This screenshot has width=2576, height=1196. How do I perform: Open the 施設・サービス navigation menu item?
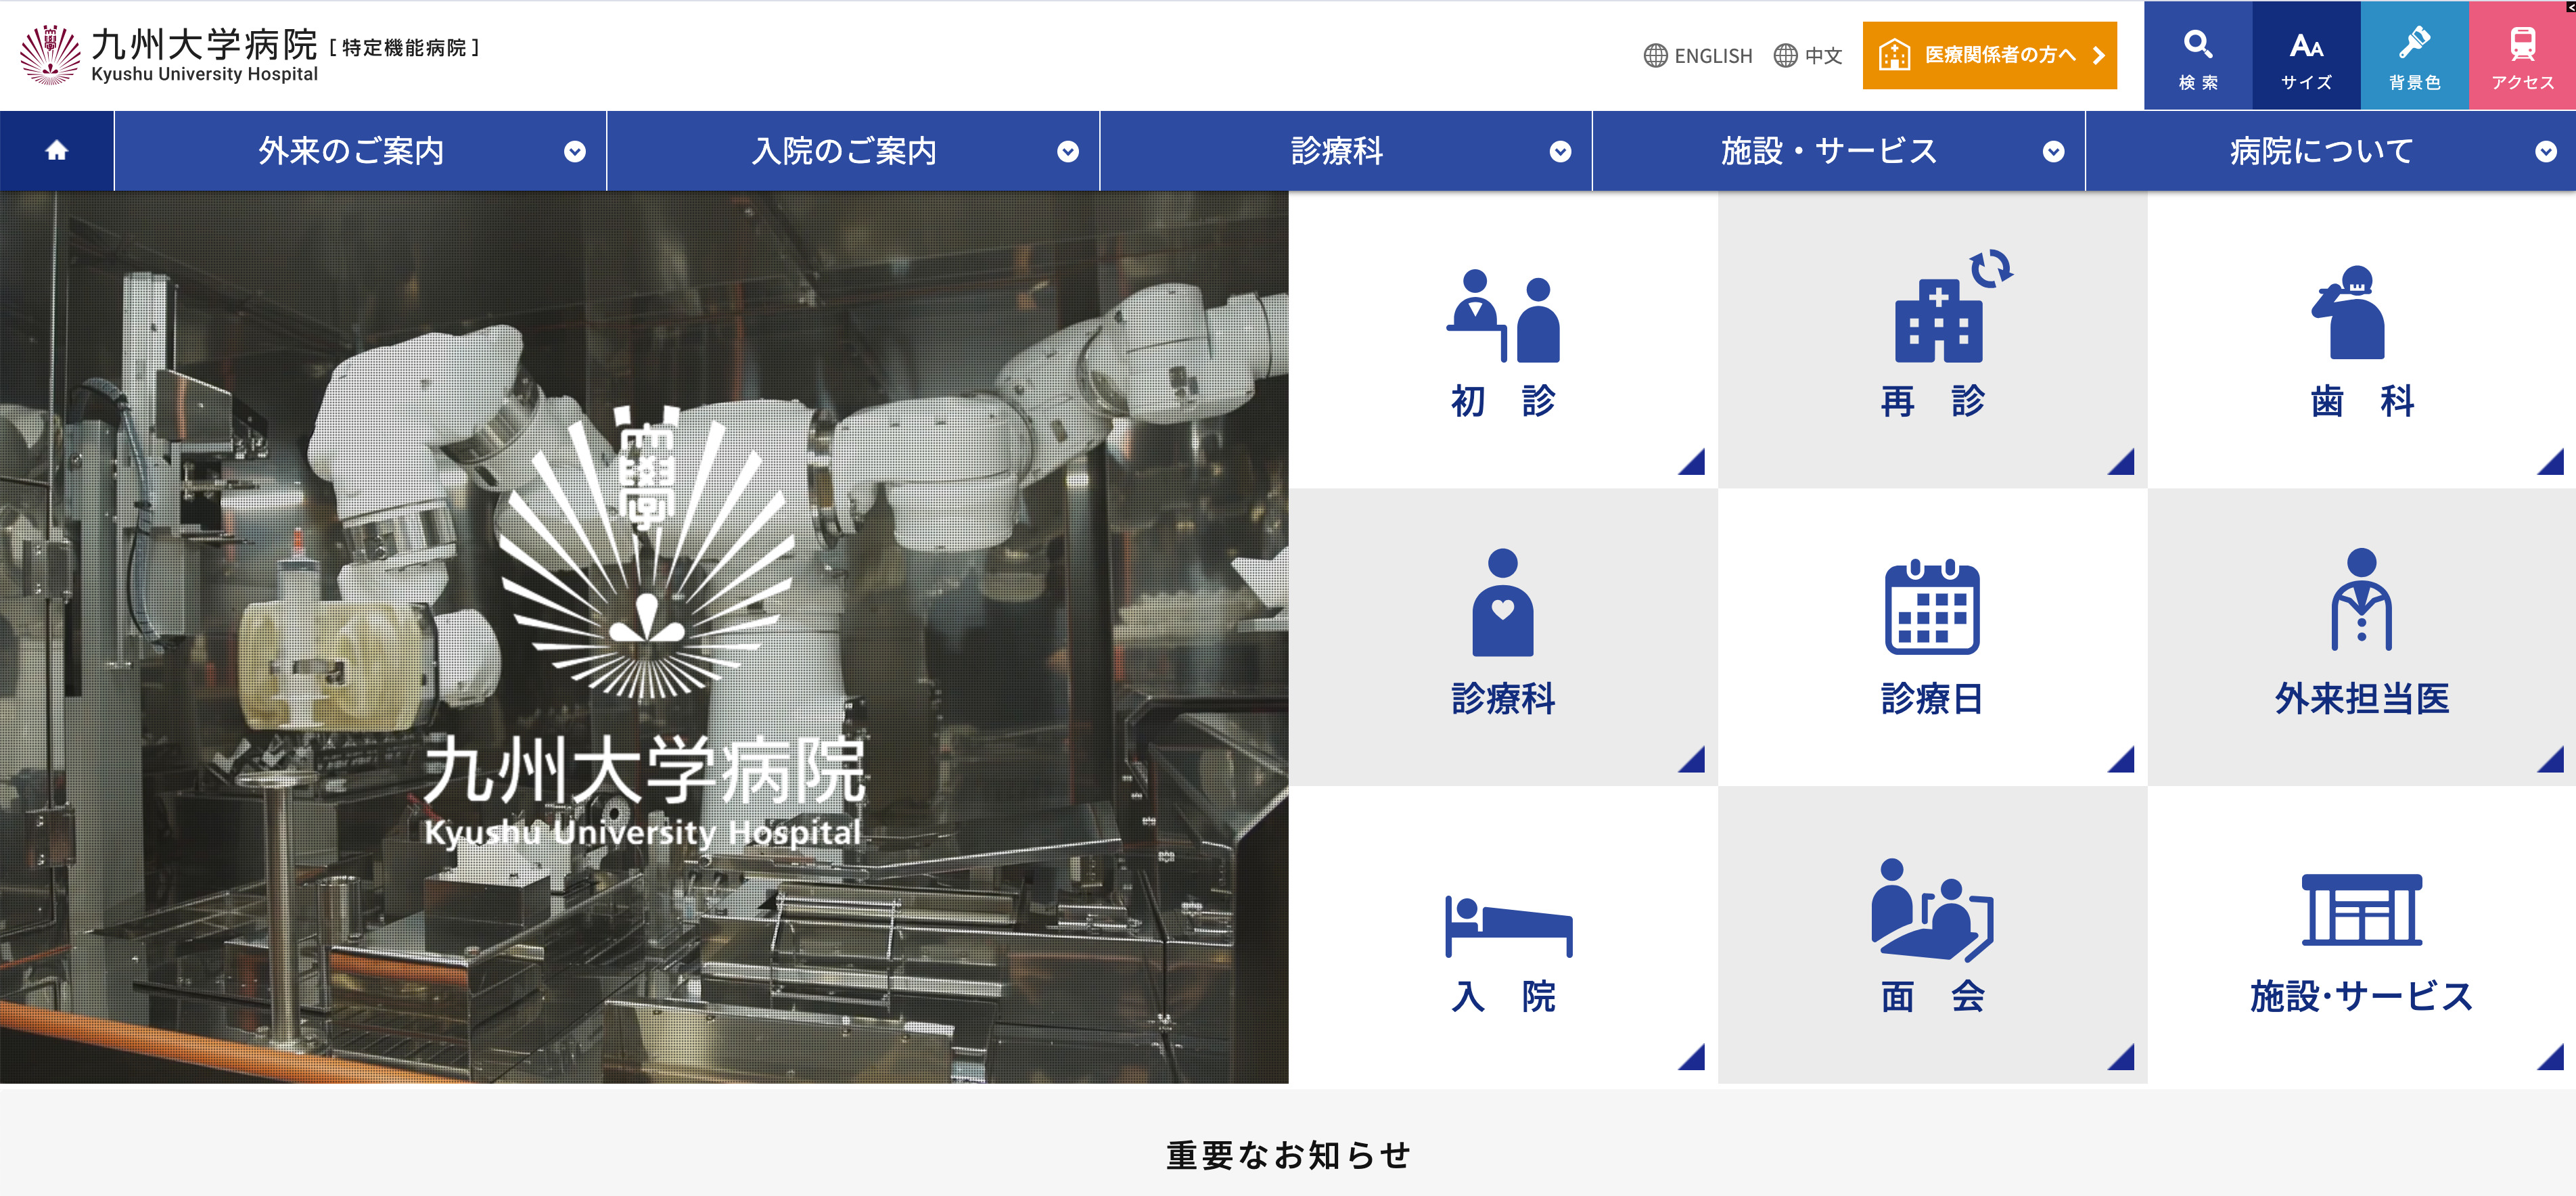pyautogui.click(x=1828, y=152)
